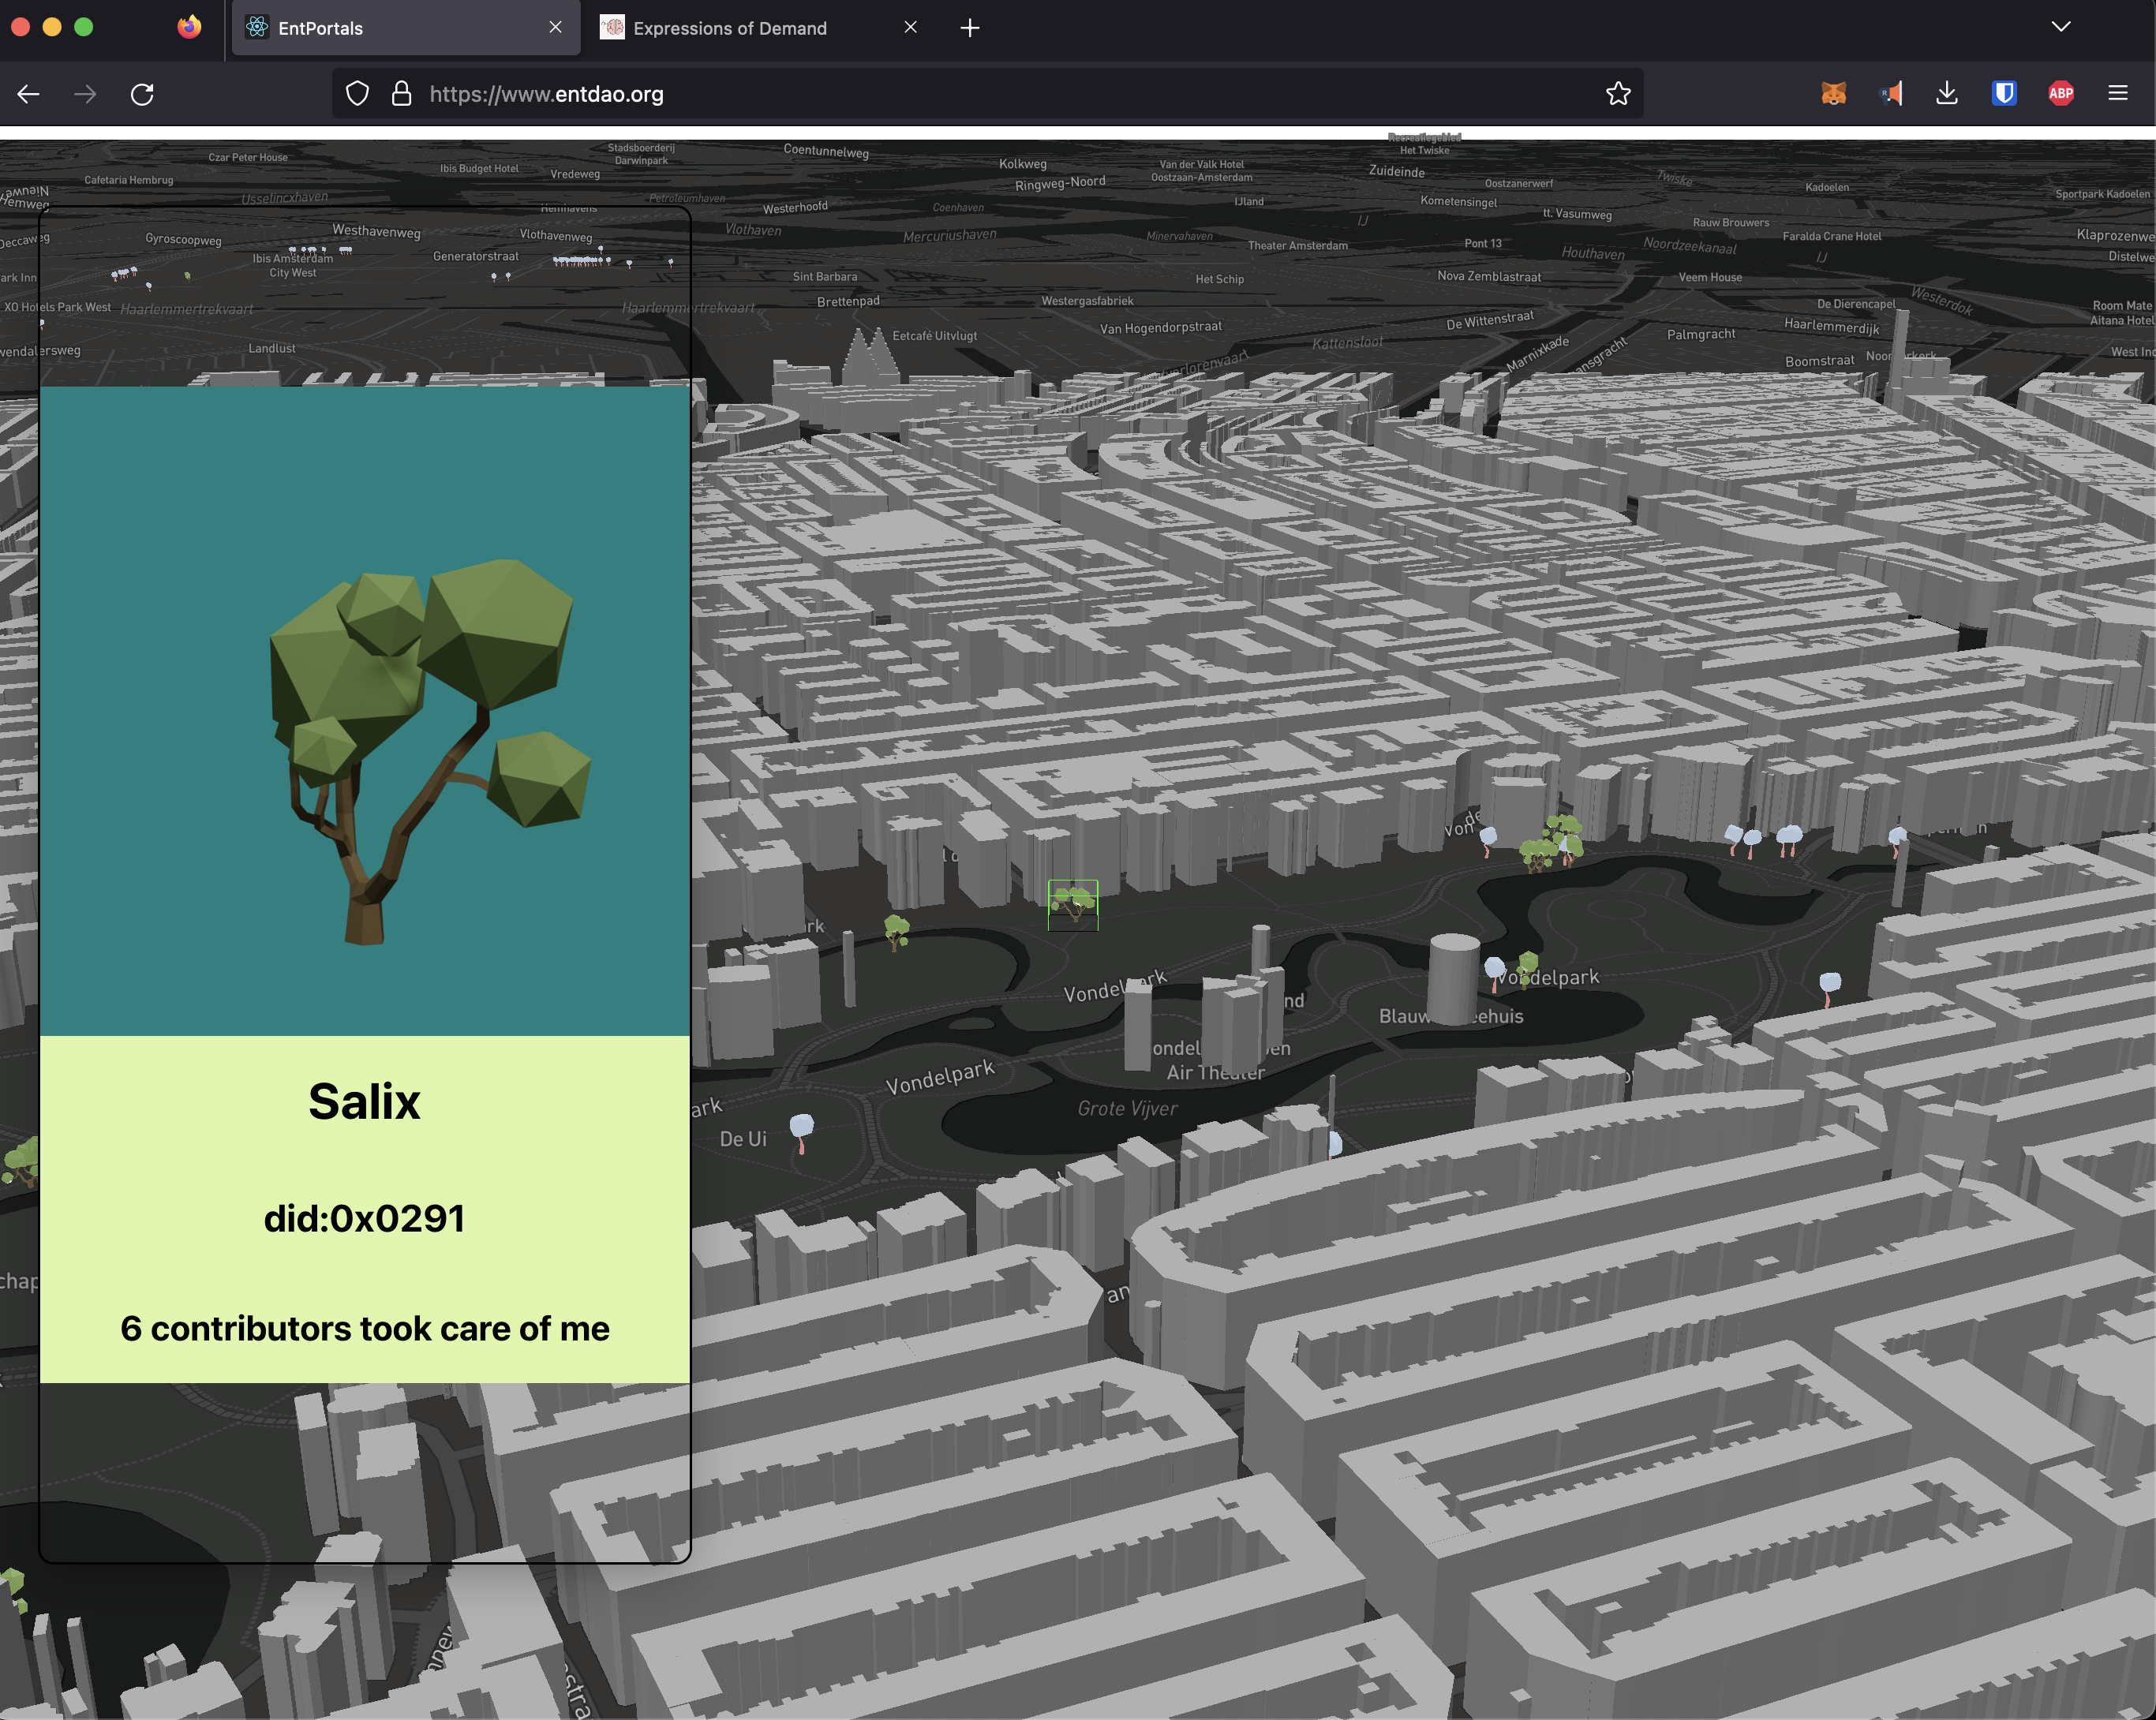Open a new tab with plus button
Image resolution: width=2156 pixels, height=1720 pixels.
point(969,28)
